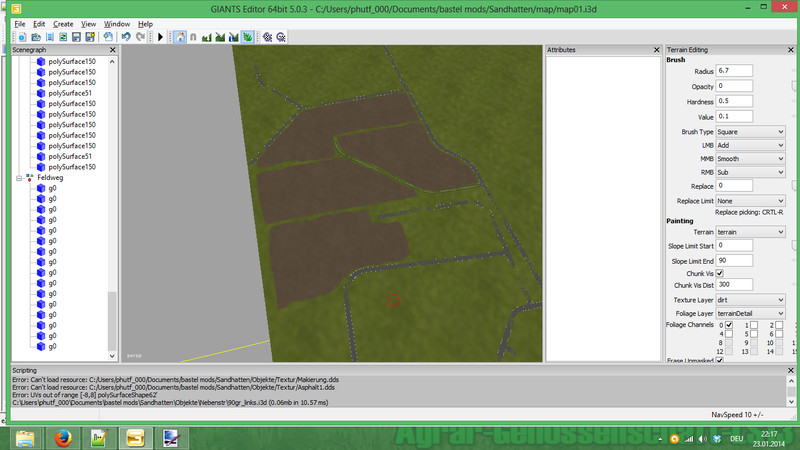The width and height of the screenshot is (800, 450).
Task: Select the terrain sculpt mode icon
Action: click(207, 37)
